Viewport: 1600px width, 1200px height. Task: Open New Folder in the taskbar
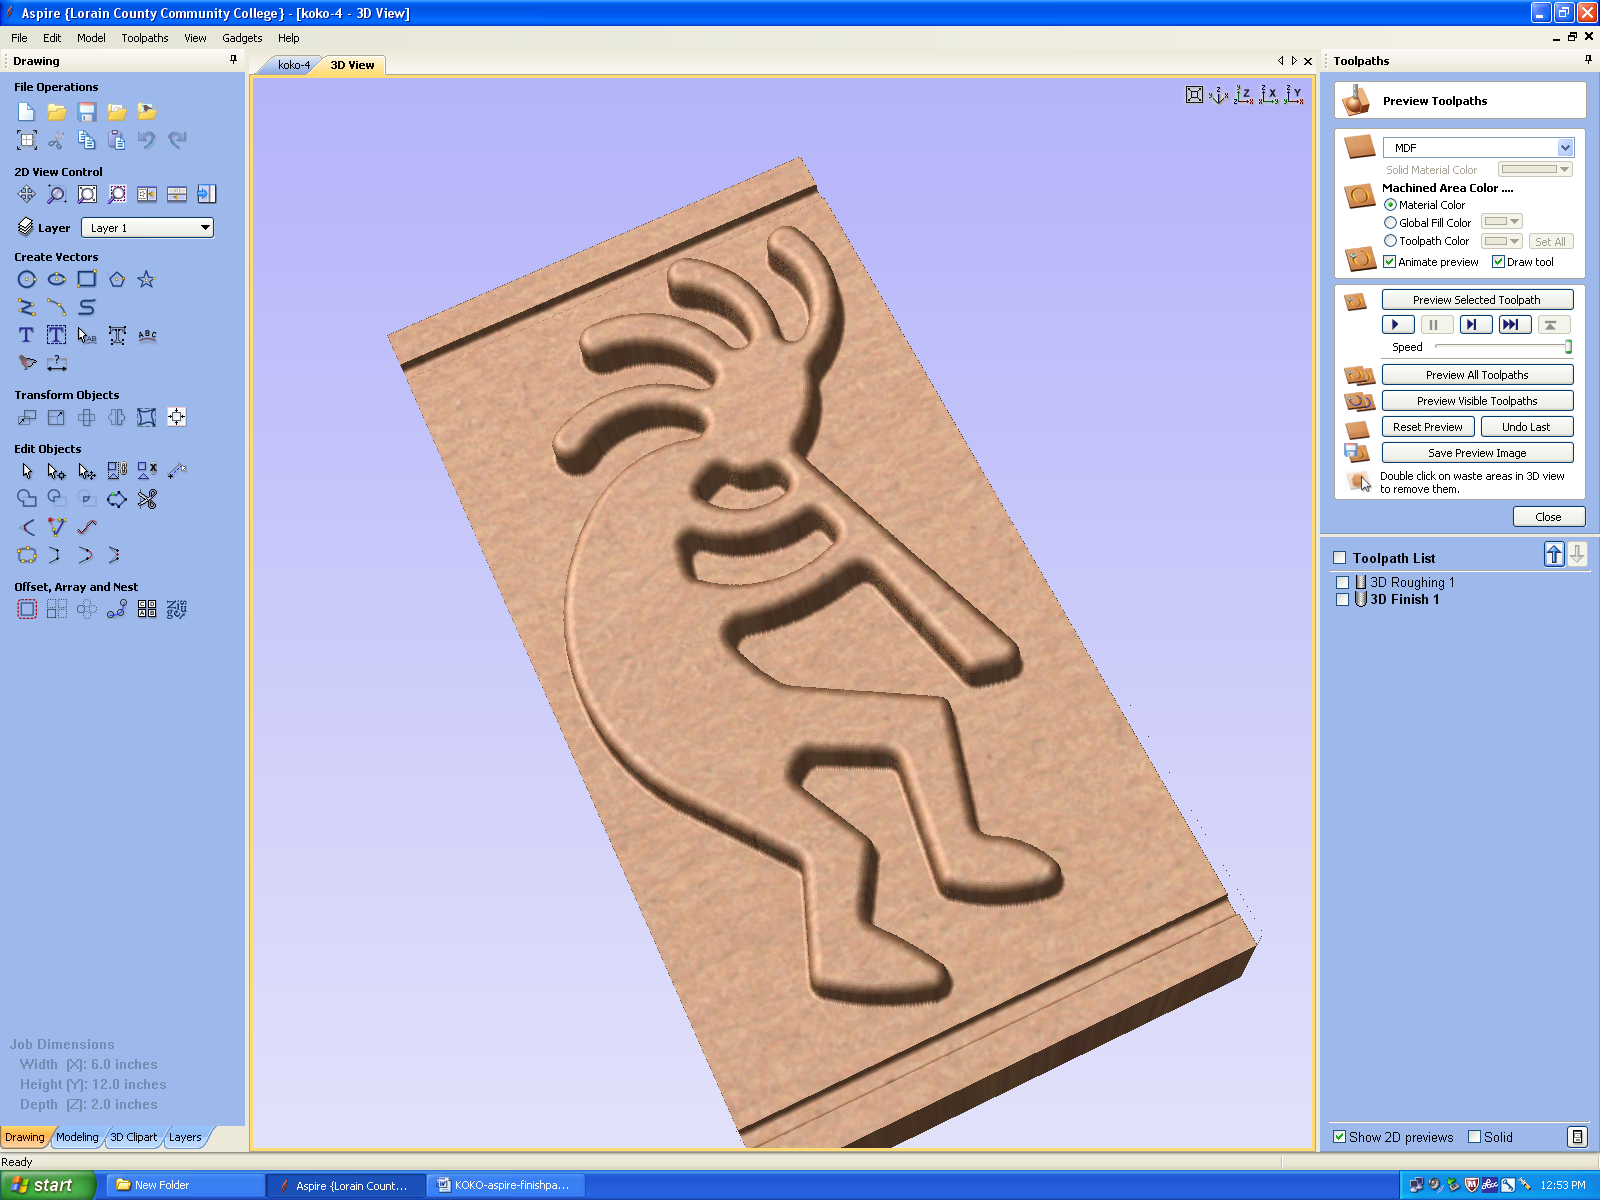tap(185, 1185)
